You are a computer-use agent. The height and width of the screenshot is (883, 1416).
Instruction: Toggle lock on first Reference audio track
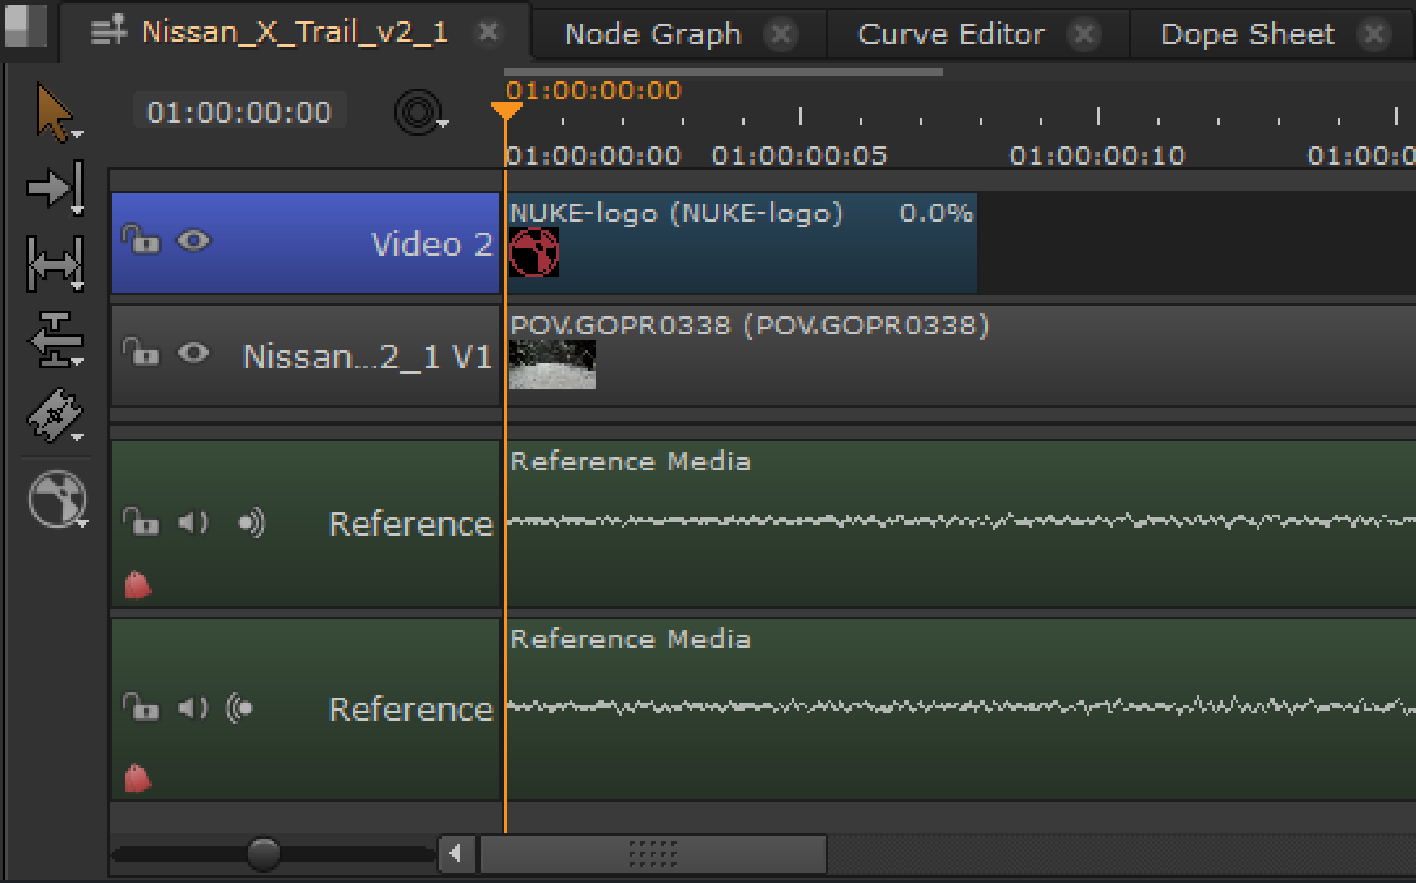pos(141,522)
